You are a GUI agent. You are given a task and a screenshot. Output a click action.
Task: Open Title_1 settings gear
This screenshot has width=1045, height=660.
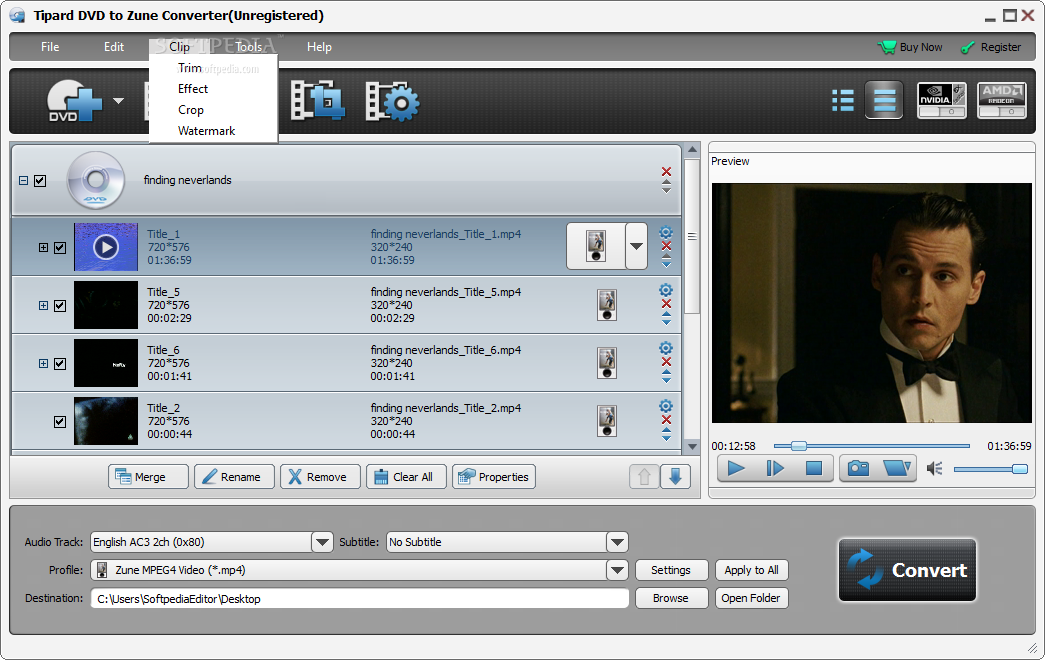666,233
